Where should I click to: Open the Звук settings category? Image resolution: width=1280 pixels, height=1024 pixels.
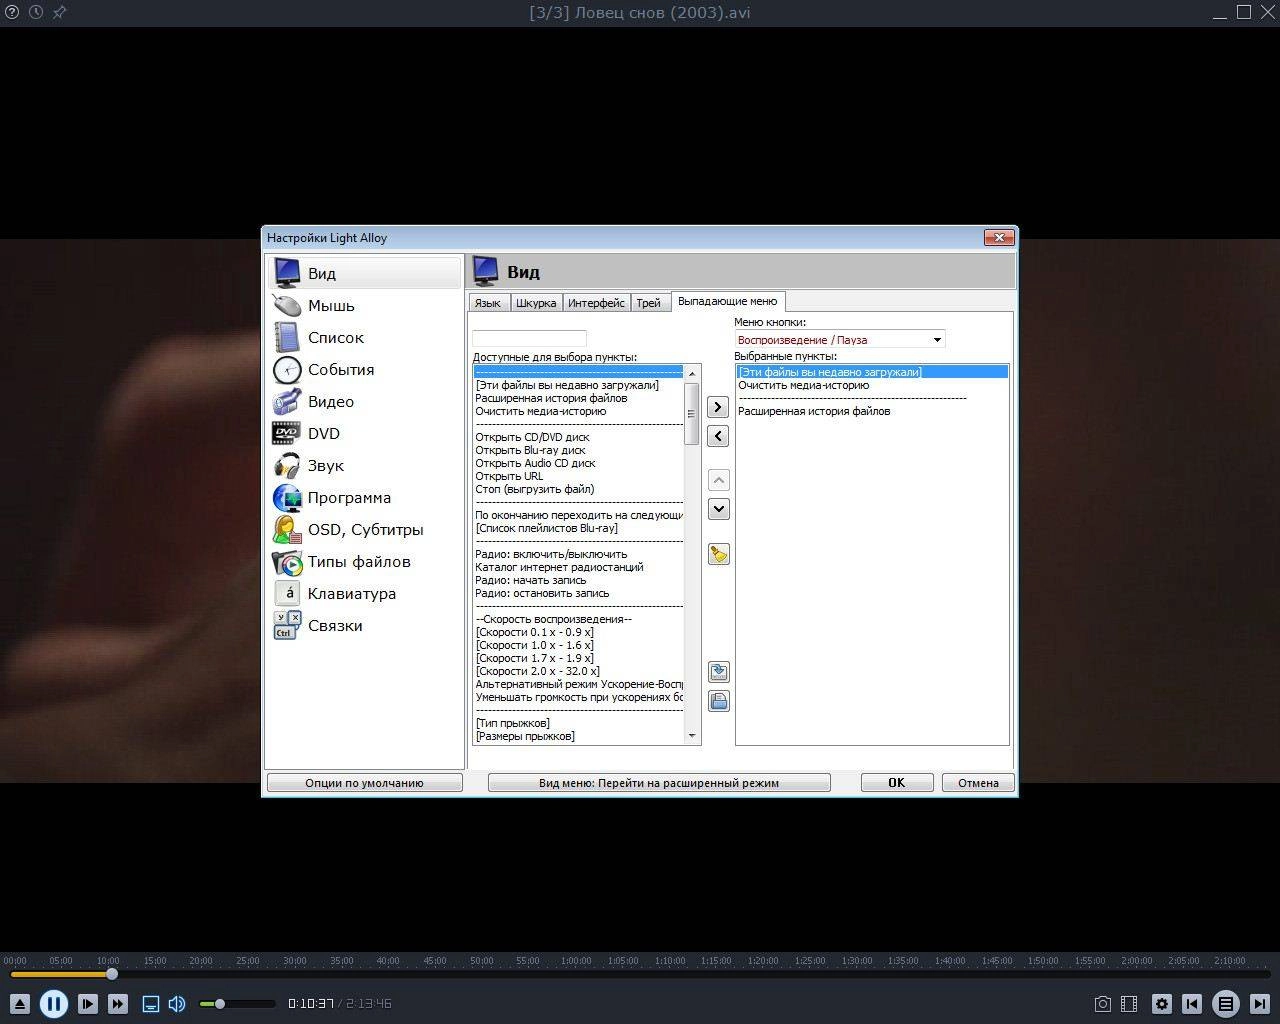click(364, 465)
